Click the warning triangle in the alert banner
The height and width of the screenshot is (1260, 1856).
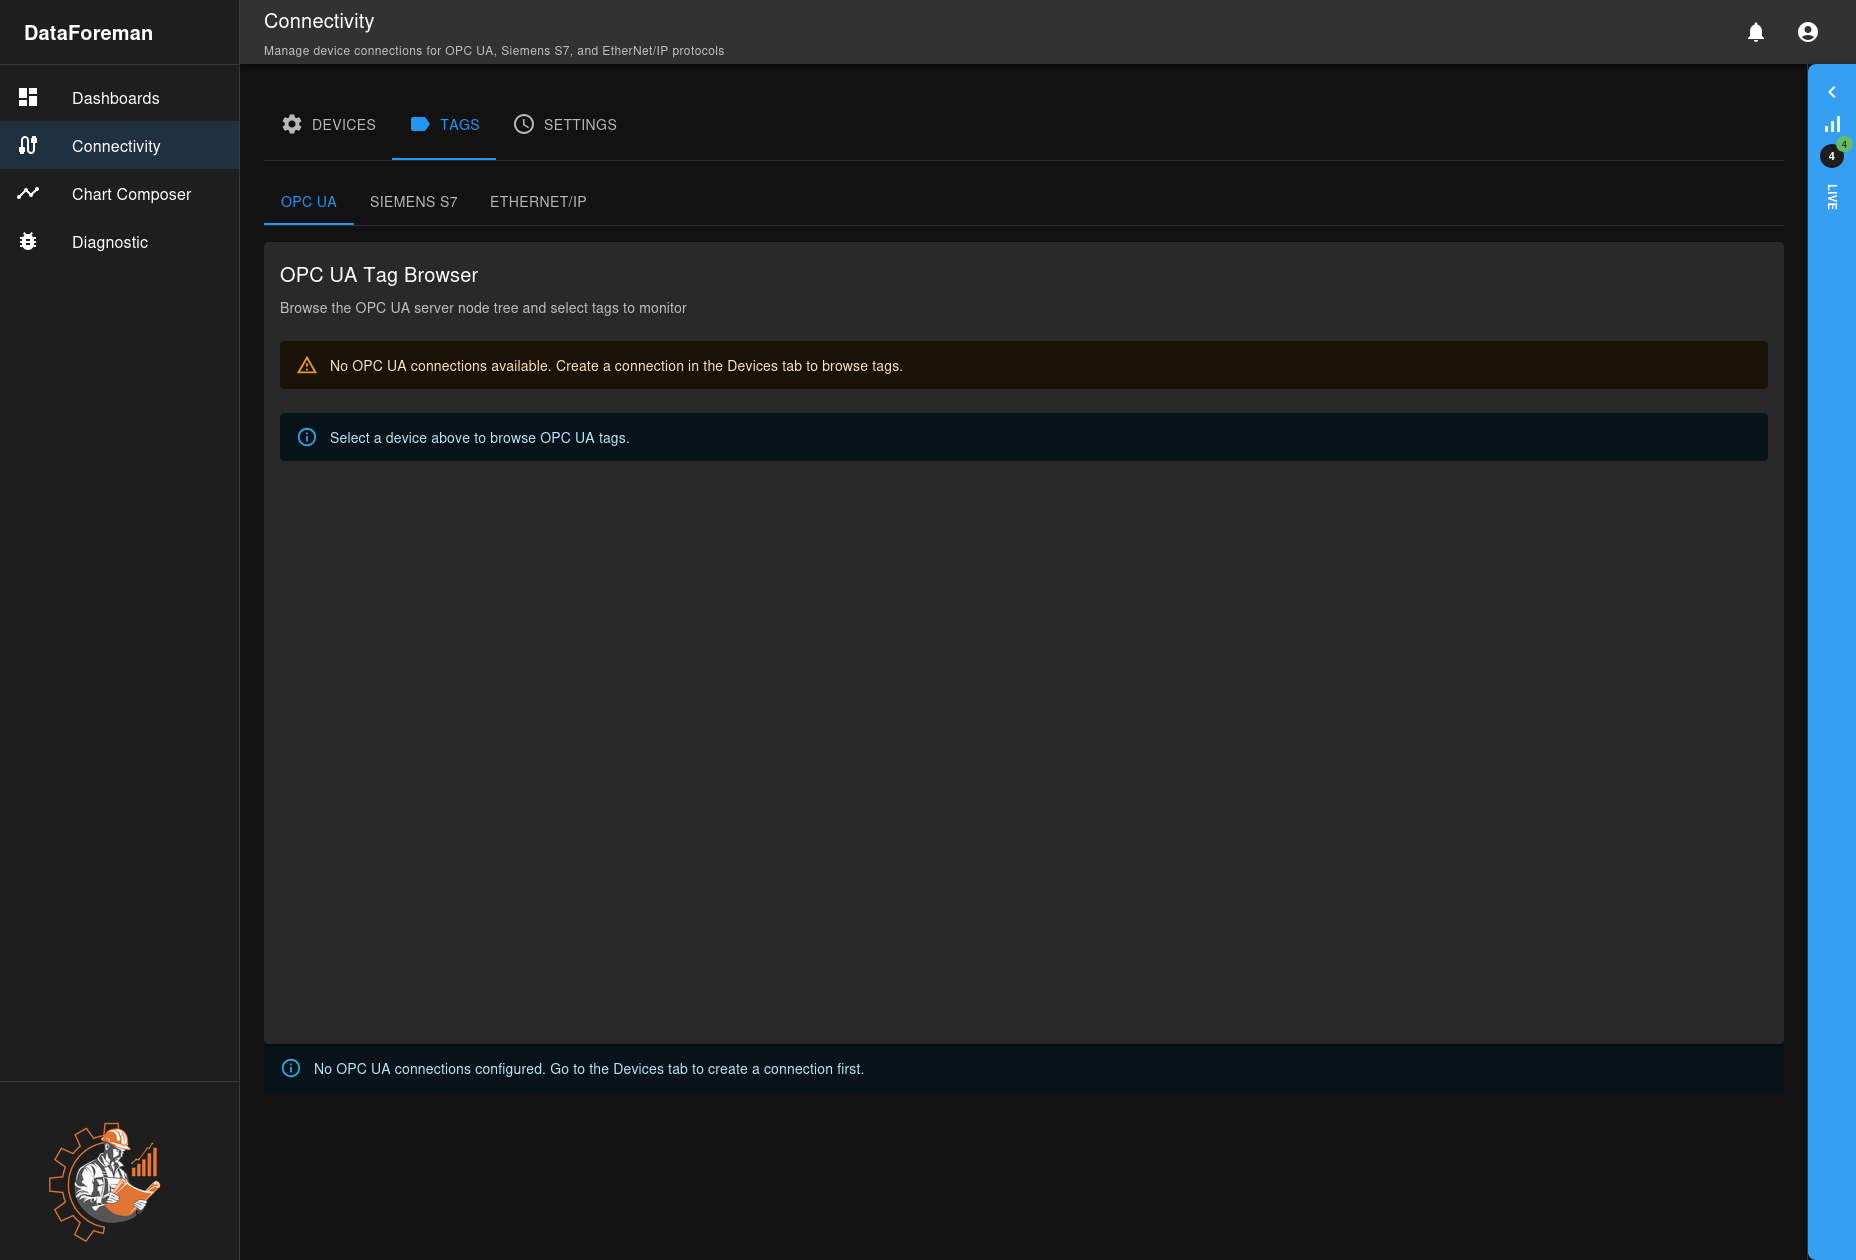click(306, 365)
